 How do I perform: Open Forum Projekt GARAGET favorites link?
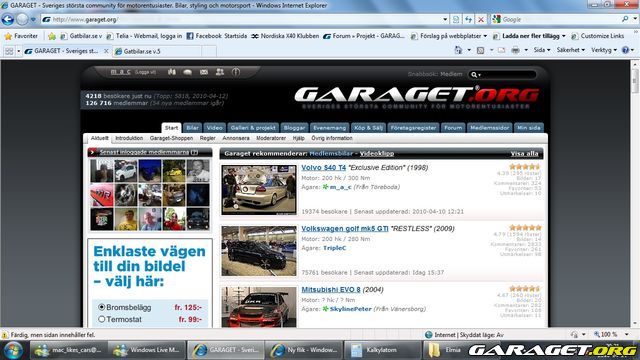coord(364,36)
